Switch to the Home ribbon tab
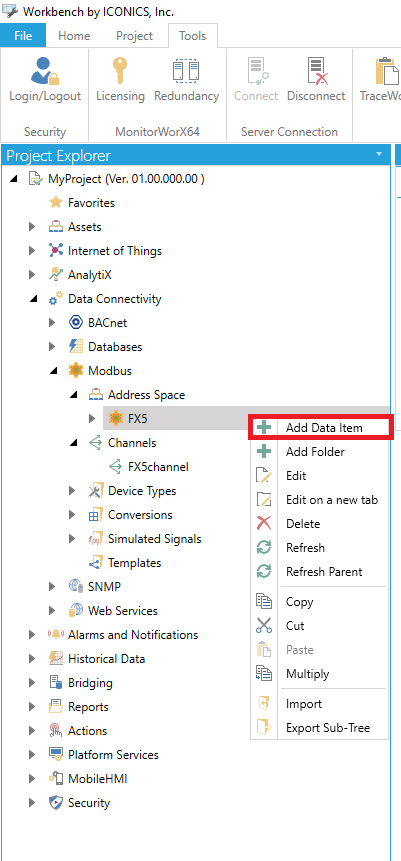The height and width of the screenshot is (861, 401). [x=74, y=36]
